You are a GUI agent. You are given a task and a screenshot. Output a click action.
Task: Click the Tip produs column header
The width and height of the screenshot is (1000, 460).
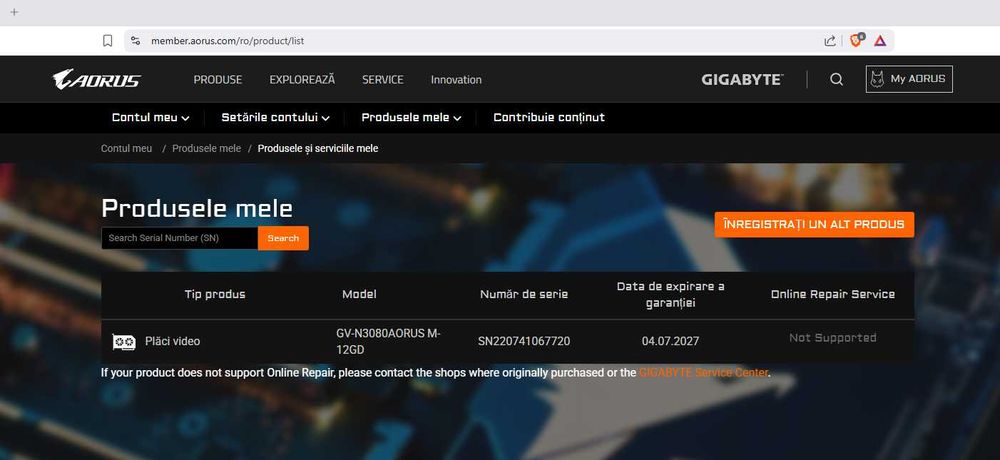pos(215,295)
